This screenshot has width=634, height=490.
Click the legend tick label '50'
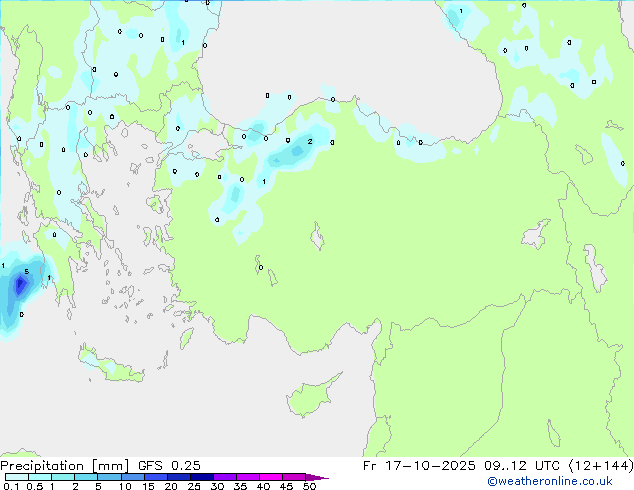[309, 486]
